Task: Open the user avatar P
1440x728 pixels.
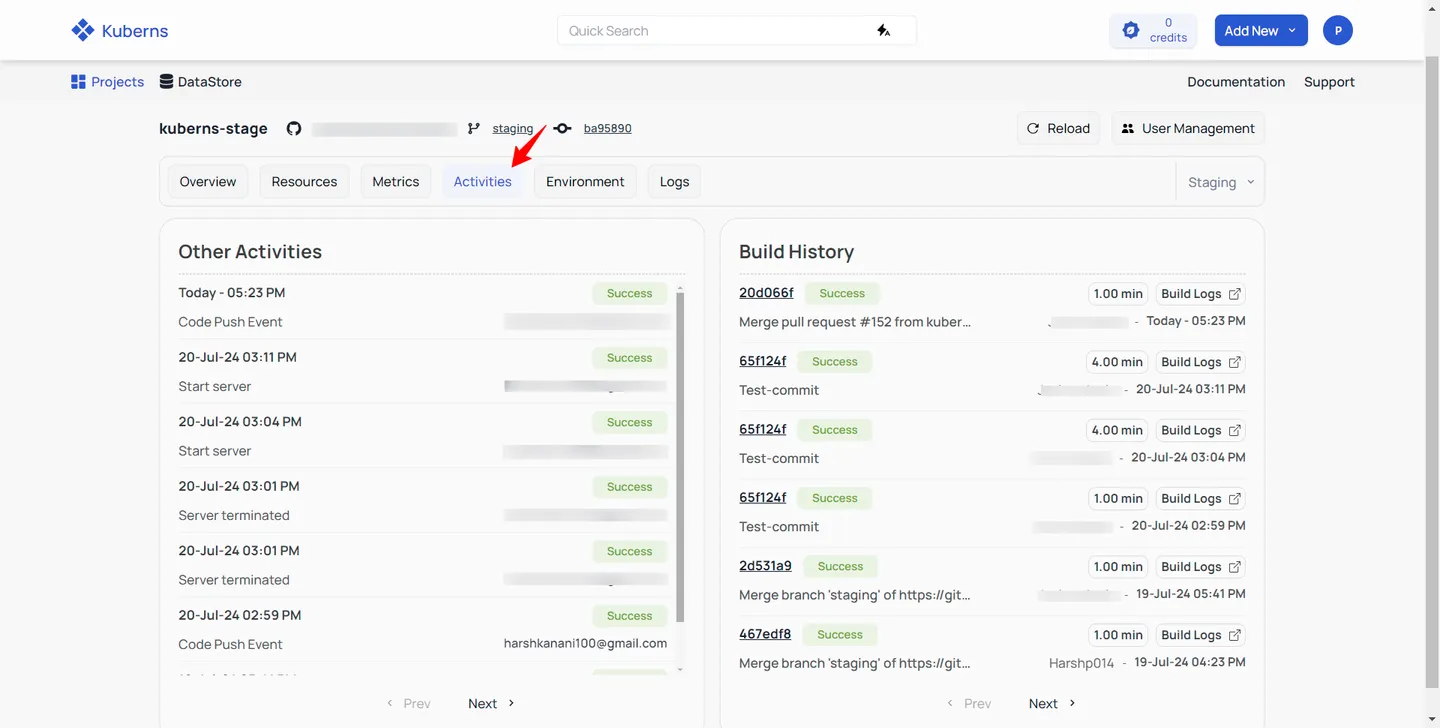Action: (x=1337, y=30)
